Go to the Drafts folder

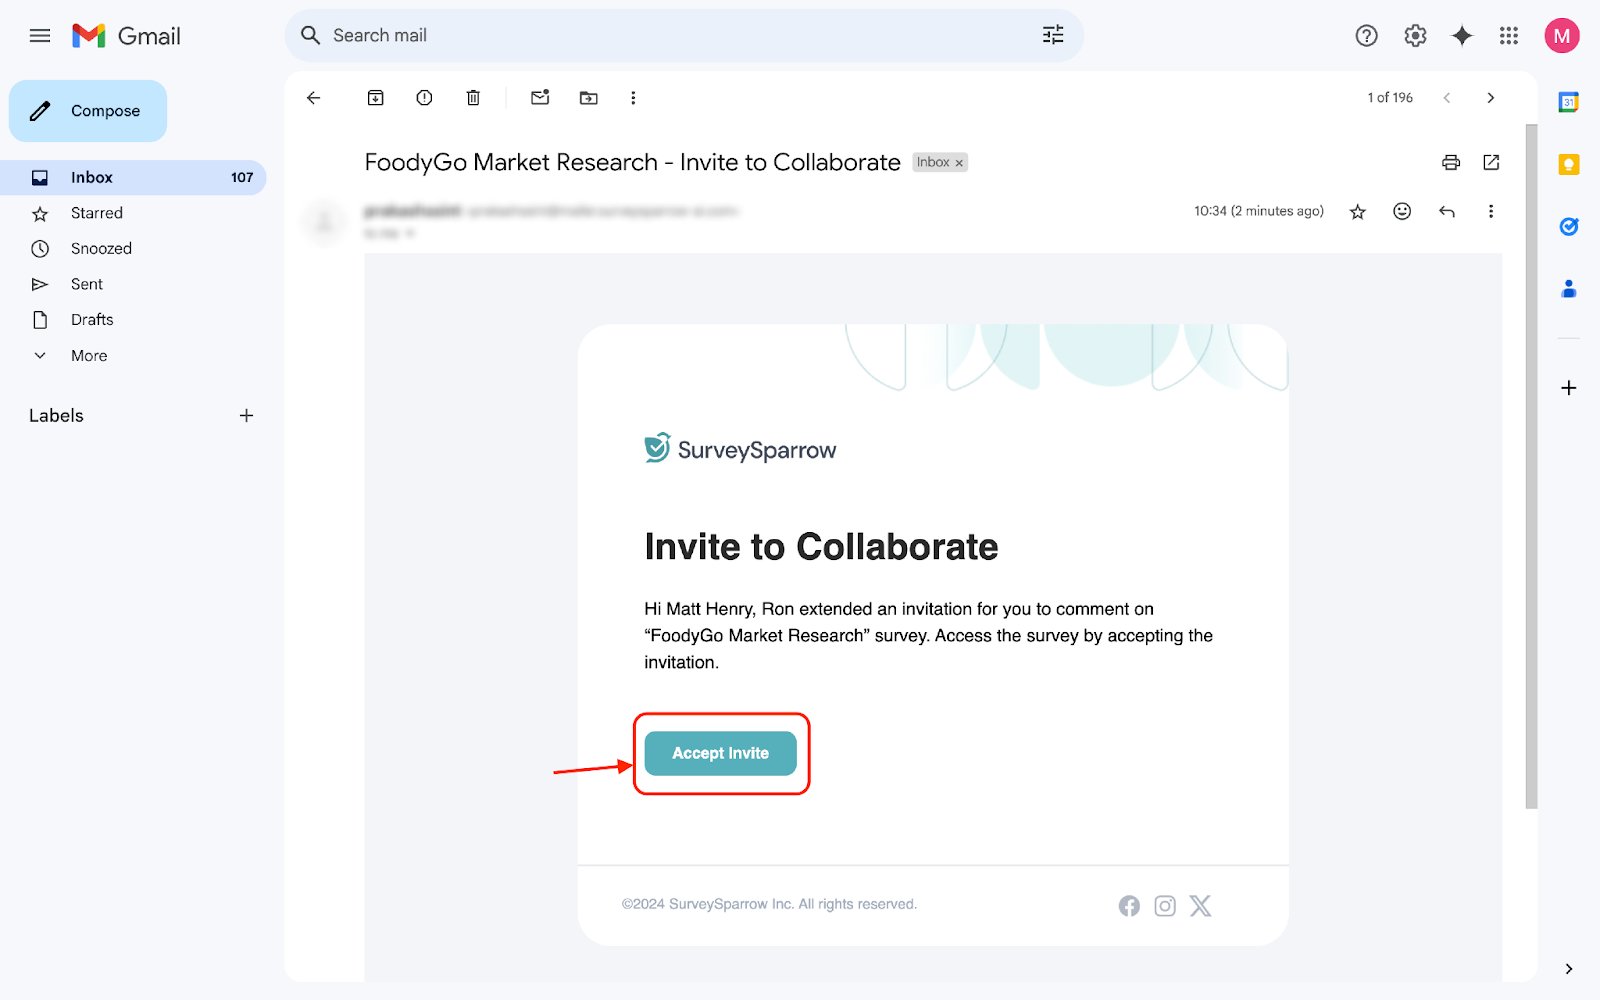[x=92, y=320]
